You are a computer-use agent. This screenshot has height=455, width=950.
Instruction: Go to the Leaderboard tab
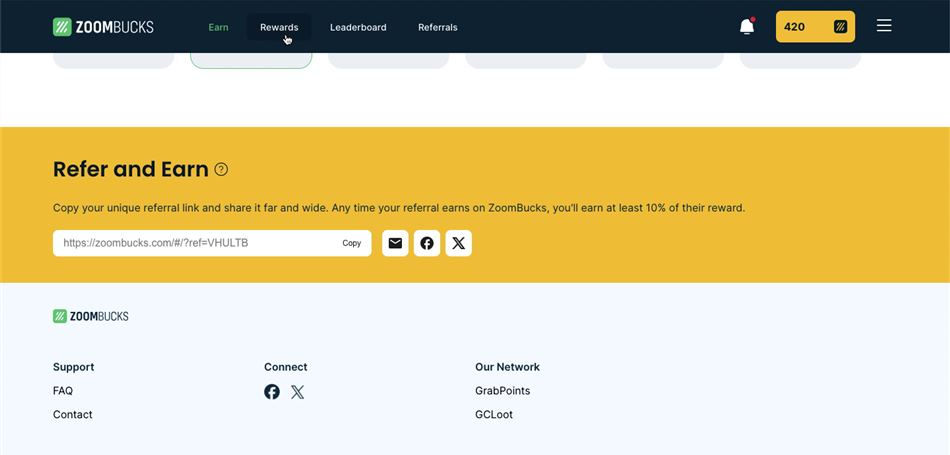(x=358, y=27)
